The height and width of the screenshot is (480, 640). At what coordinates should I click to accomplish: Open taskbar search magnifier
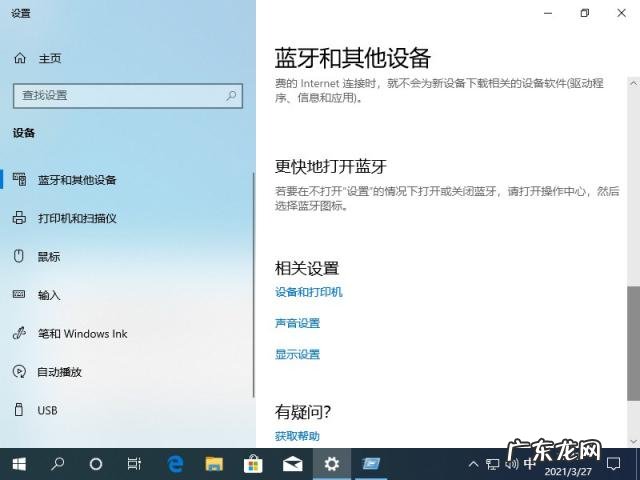click(57, 464)
